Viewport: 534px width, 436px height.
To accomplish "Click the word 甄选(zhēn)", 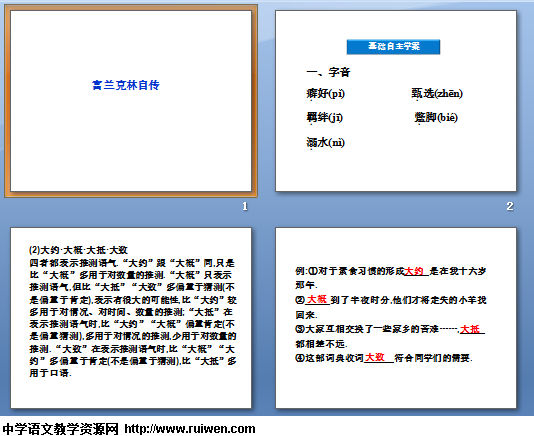I will [437, 93].
